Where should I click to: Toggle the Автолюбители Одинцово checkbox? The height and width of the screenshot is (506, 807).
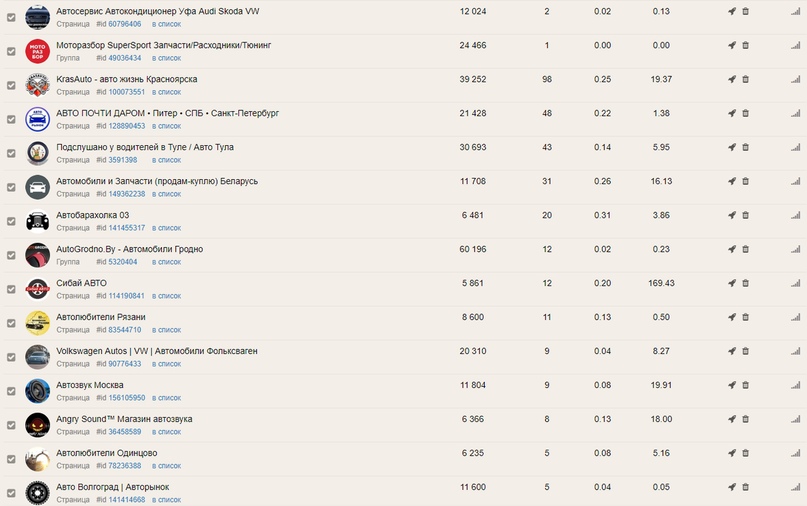[11, 459]
